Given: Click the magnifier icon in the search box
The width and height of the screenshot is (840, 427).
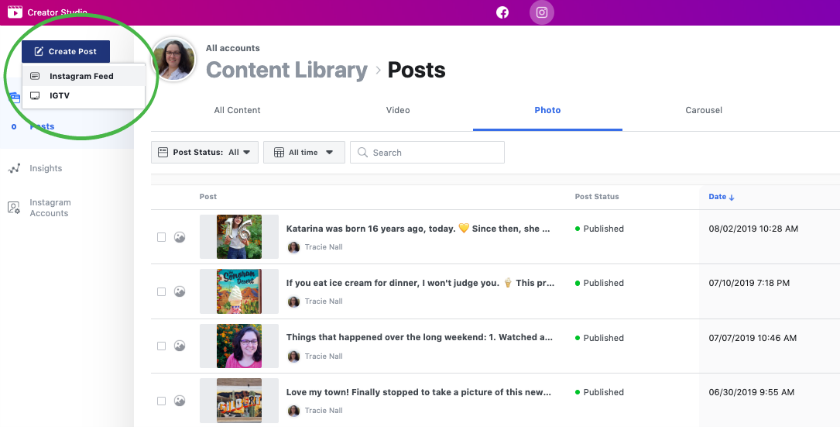Looking at the screenshot, I should (x=363, y=153).
